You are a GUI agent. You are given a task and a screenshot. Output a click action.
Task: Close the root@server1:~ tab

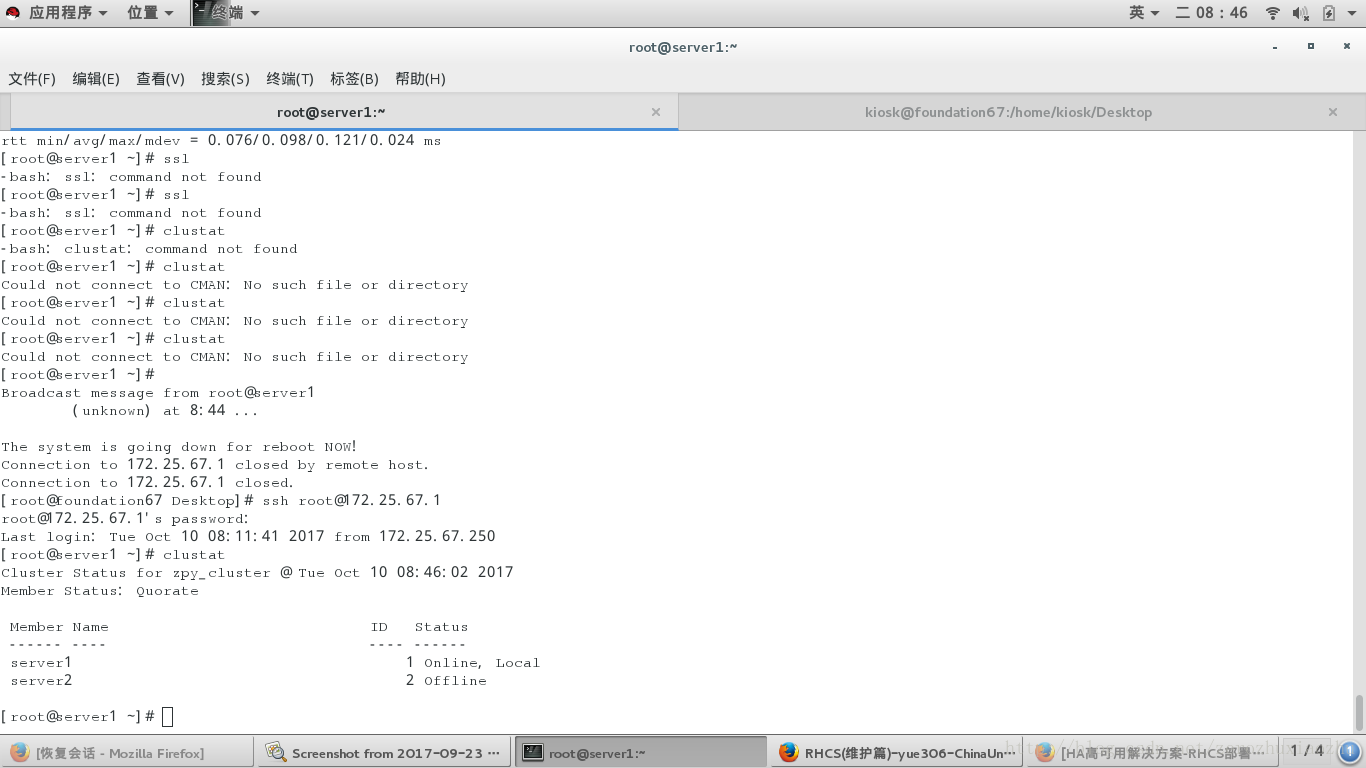coord(656,112)
